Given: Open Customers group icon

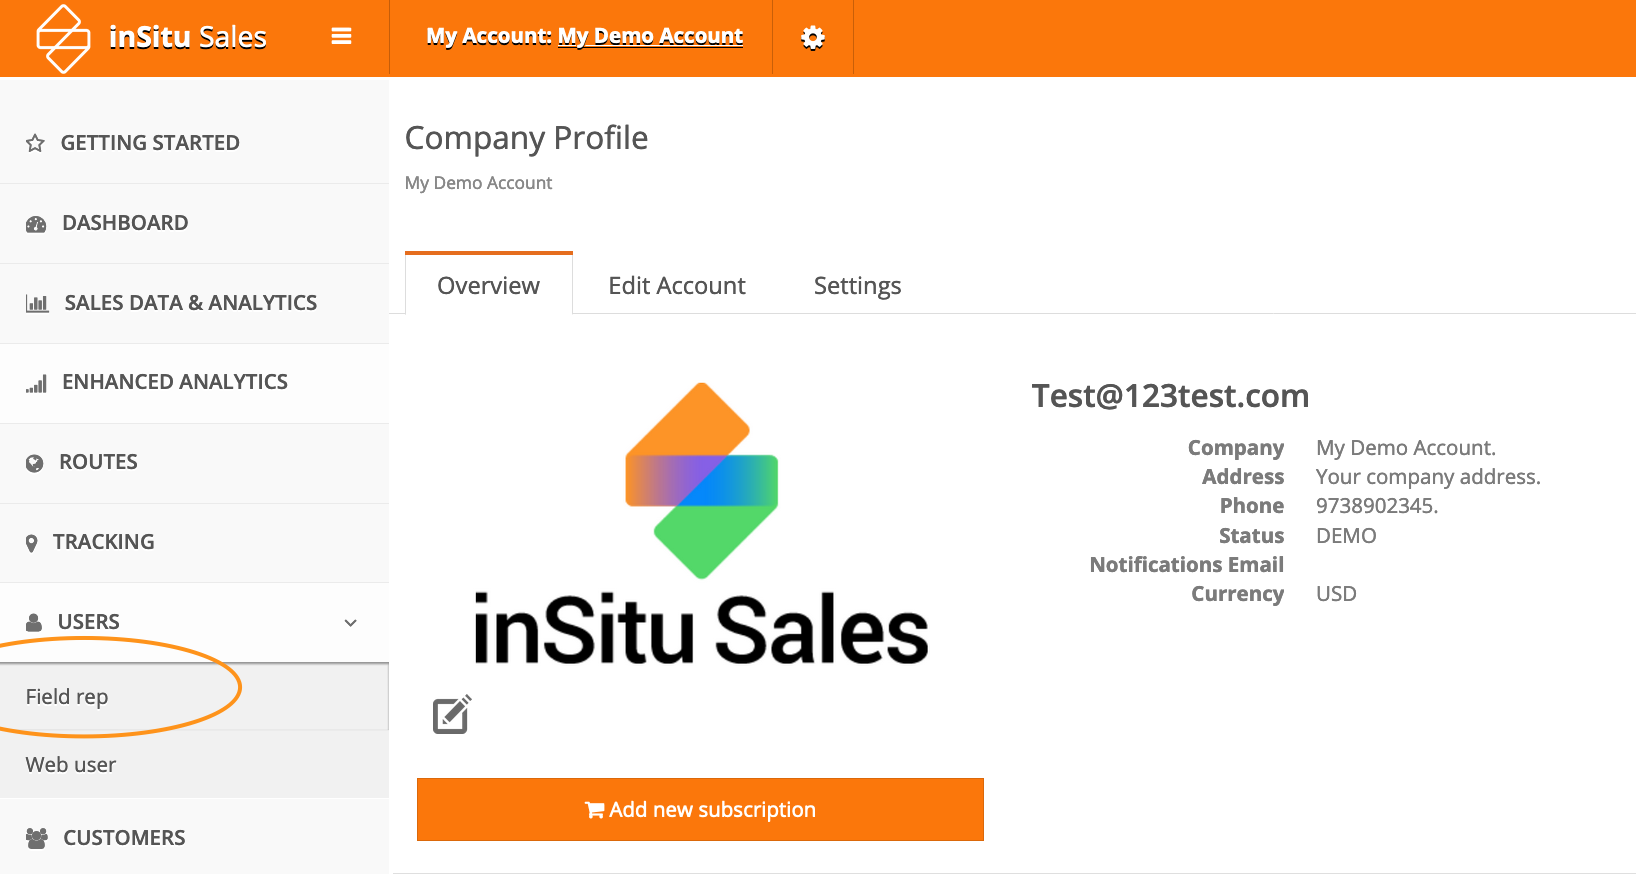Looking at the screenshot, I should coord(37,838).
